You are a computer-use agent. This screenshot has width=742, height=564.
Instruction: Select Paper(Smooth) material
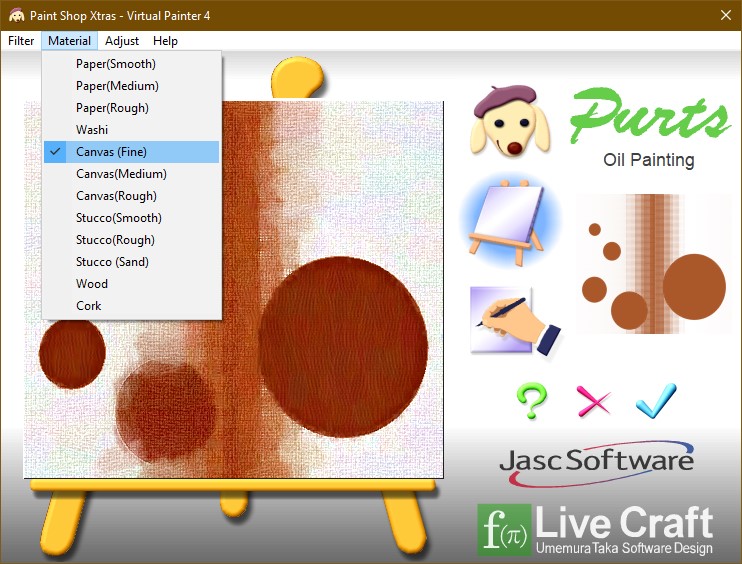[x=132, y=64]
